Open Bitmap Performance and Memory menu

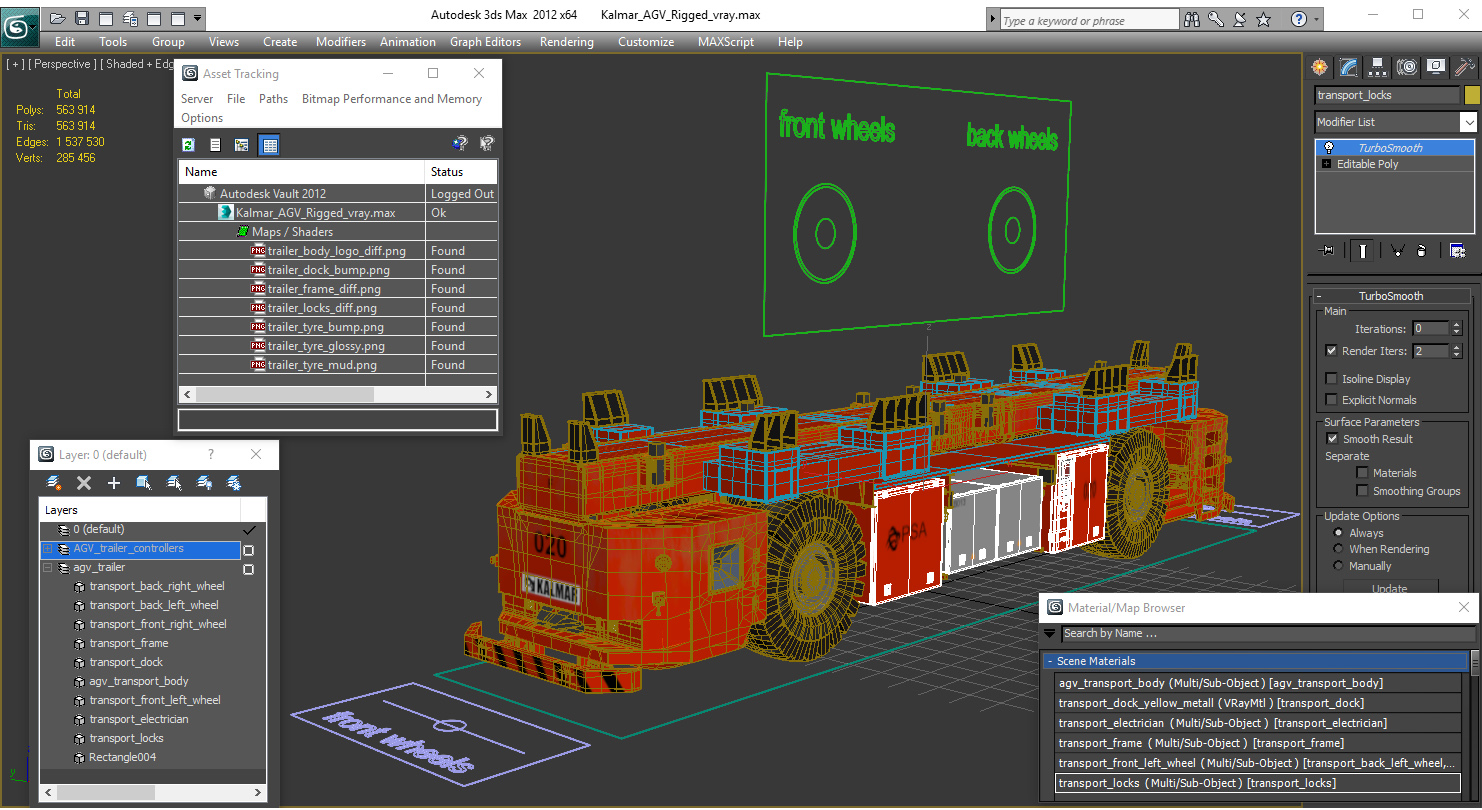[392, 99]
